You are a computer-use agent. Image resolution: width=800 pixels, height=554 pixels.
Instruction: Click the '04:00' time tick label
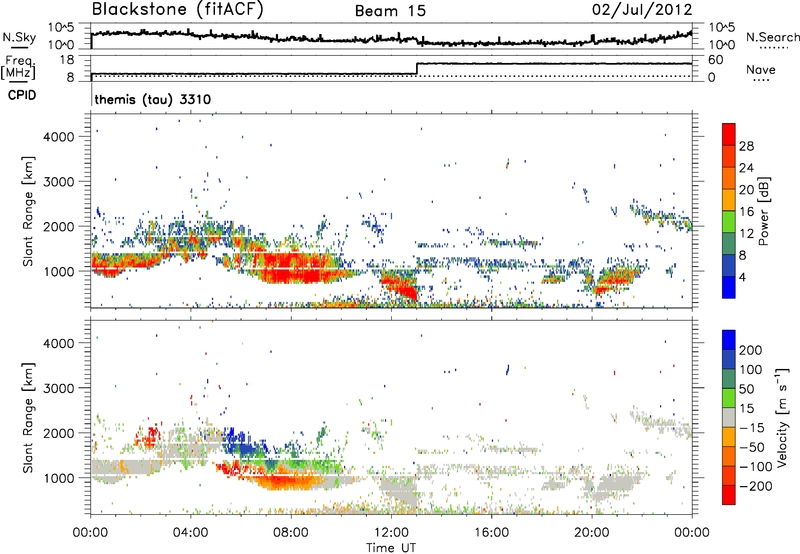pyautogui.click(x=191, y=533)
